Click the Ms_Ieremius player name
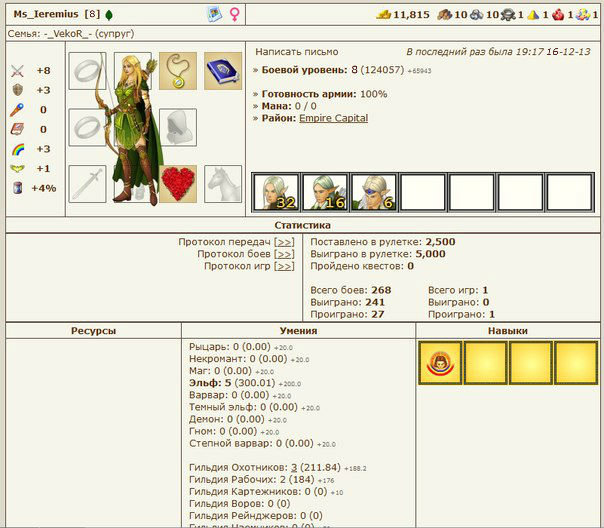The image size is (604, 528). point(46,14)
